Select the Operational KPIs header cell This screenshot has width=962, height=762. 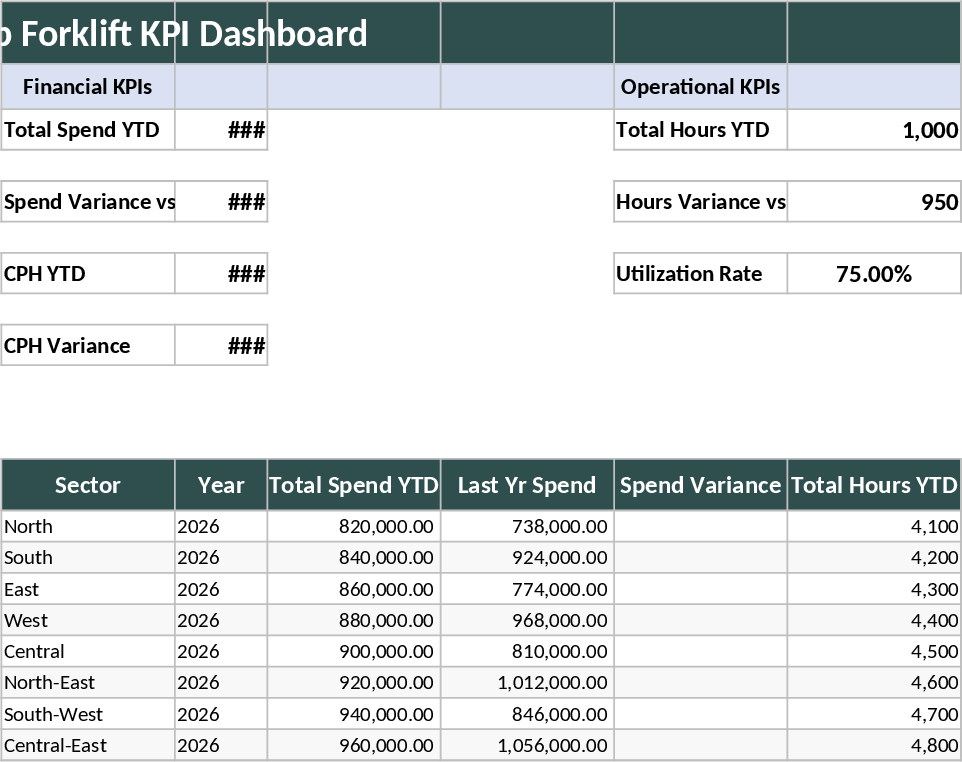pyautogui.click(x=700, y=87)
